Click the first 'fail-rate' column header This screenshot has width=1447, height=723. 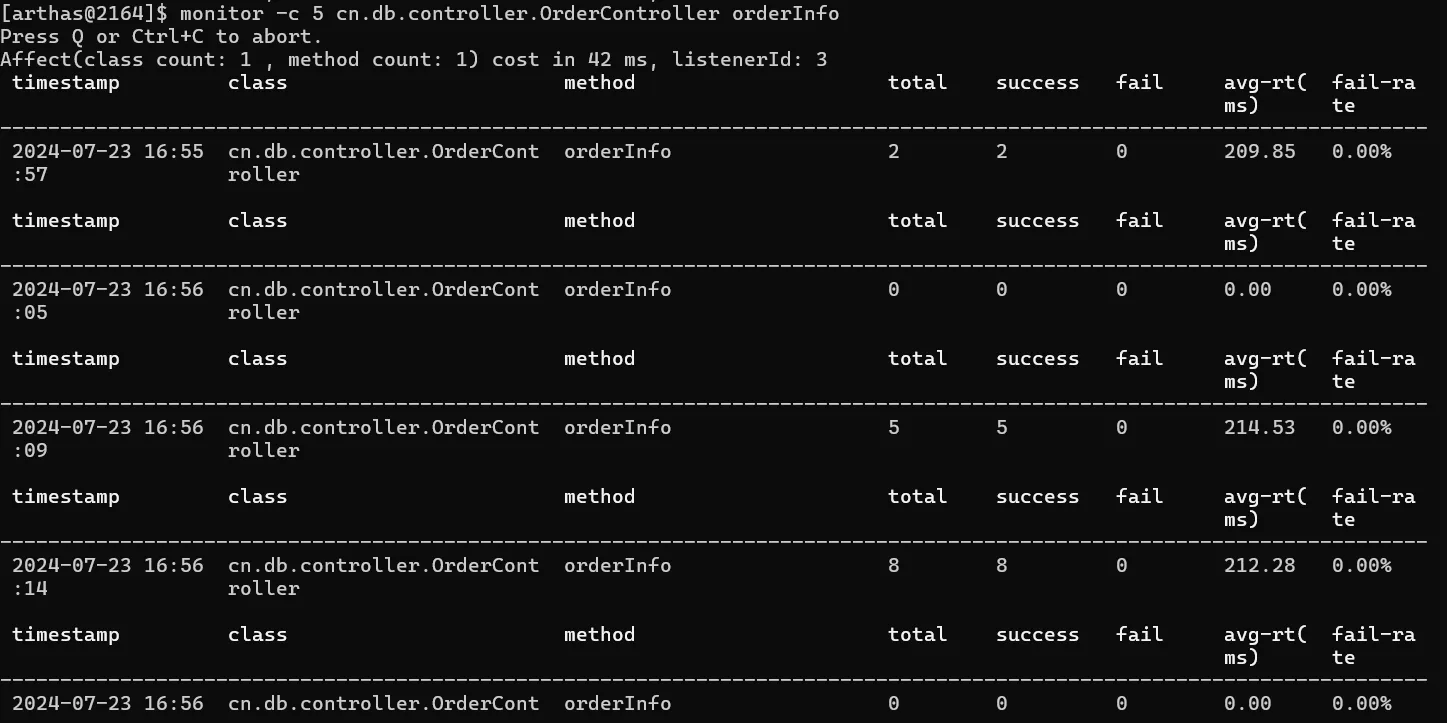(1373, 93)
